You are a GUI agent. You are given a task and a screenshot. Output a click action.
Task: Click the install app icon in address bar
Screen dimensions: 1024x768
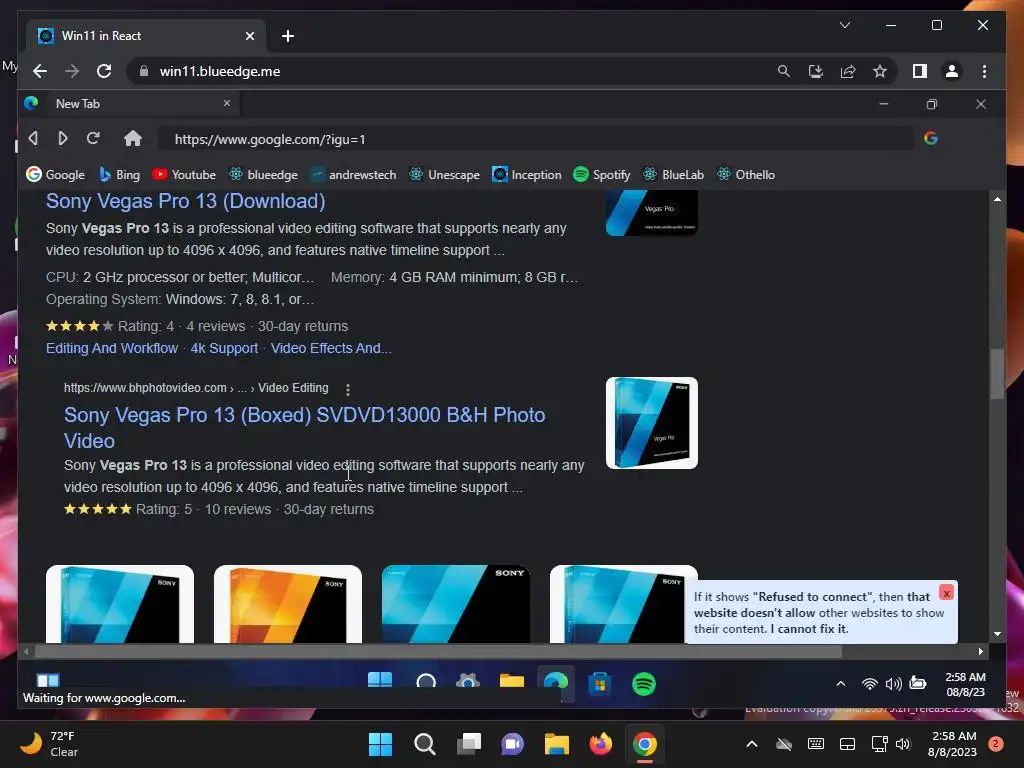tap(816, 71)
